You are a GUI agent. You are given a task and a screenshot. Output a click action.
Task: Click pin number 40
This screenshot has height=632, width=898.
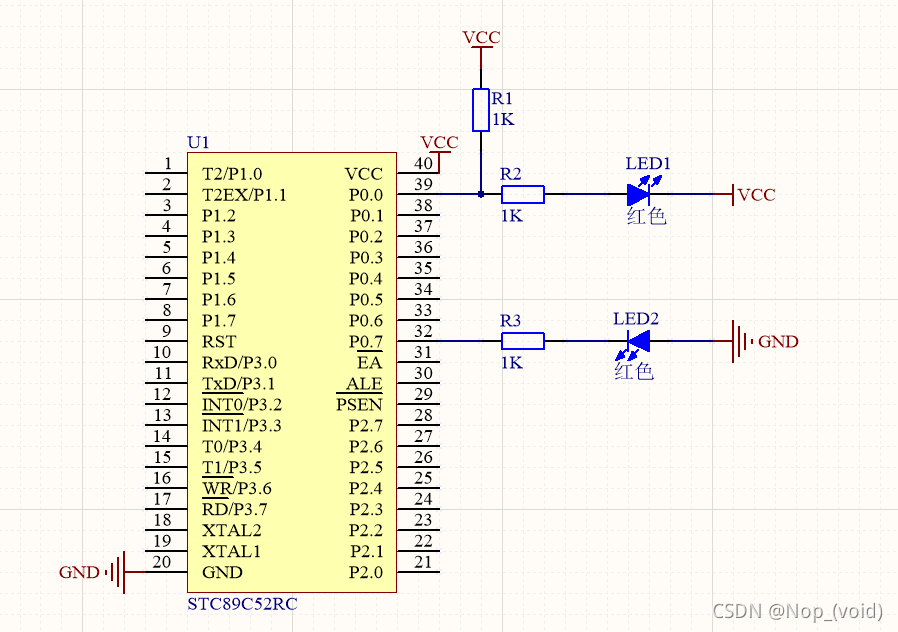[423, 163]
